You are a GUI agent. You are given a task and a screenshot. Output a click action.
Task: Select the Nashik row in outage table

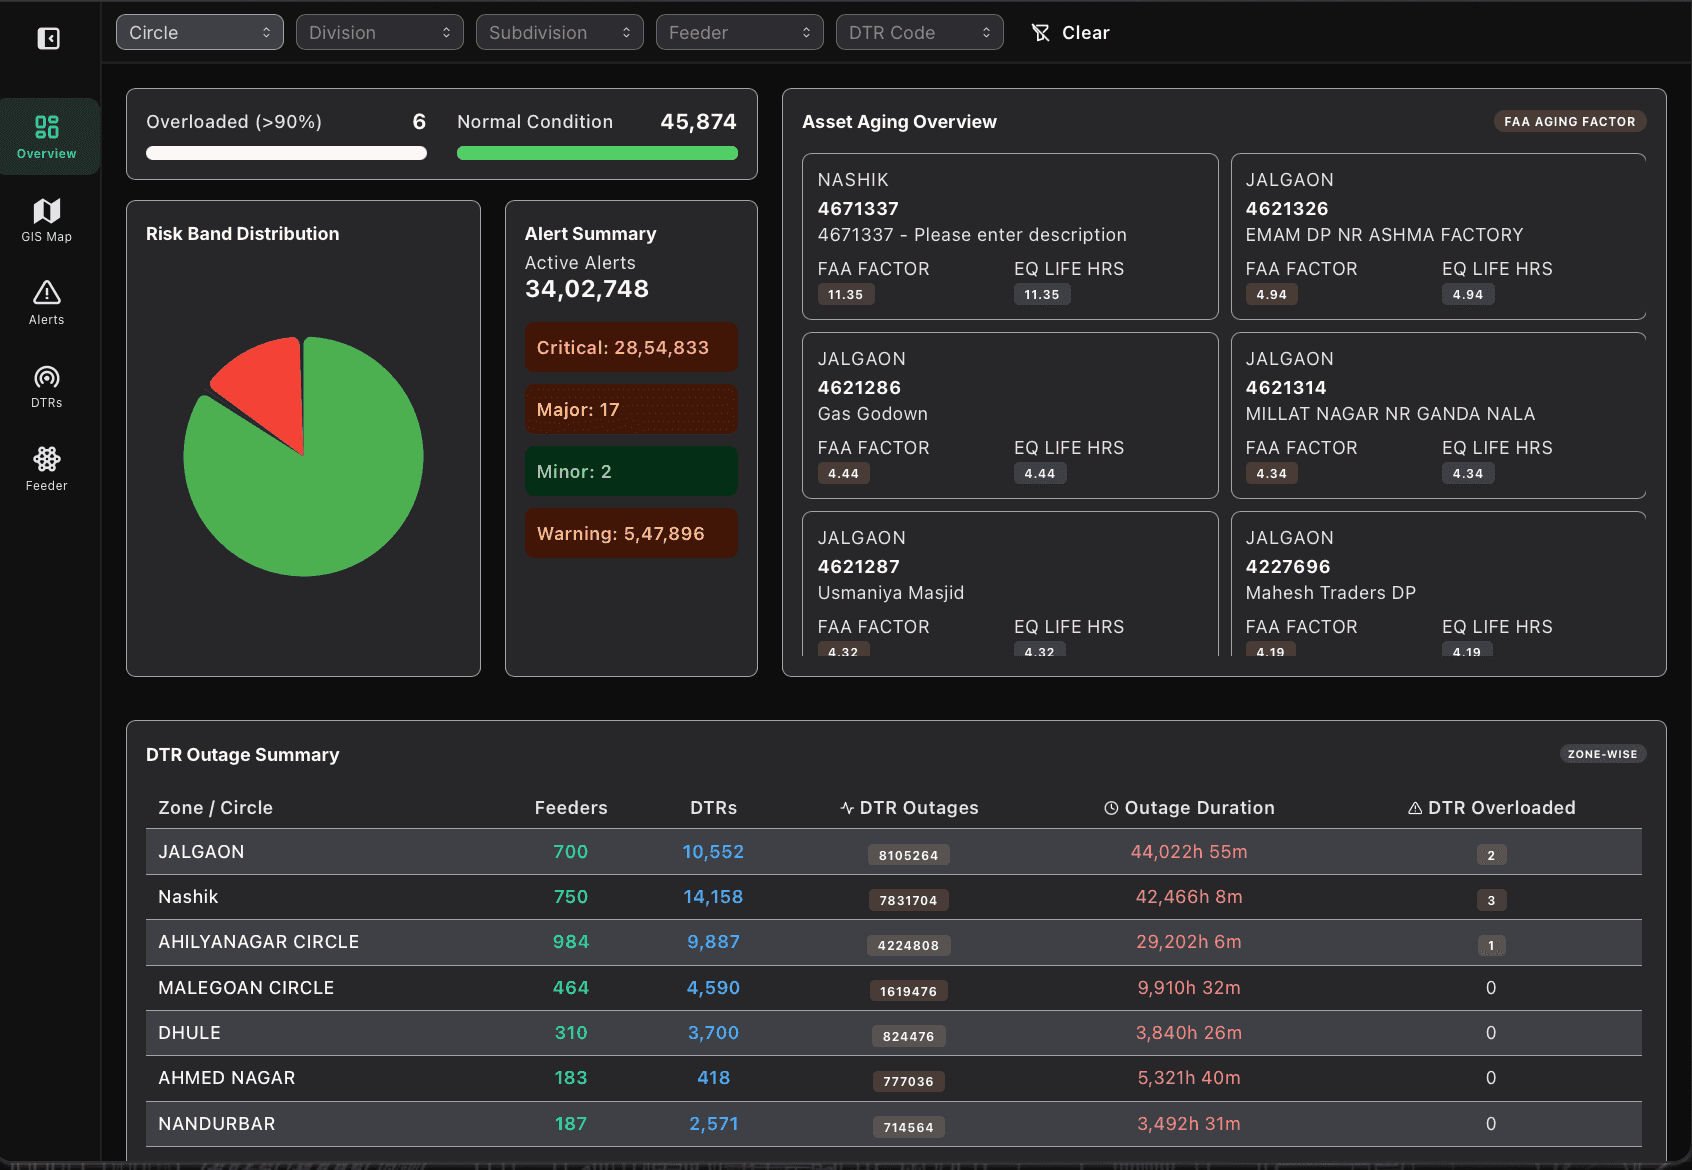[894, 897]
